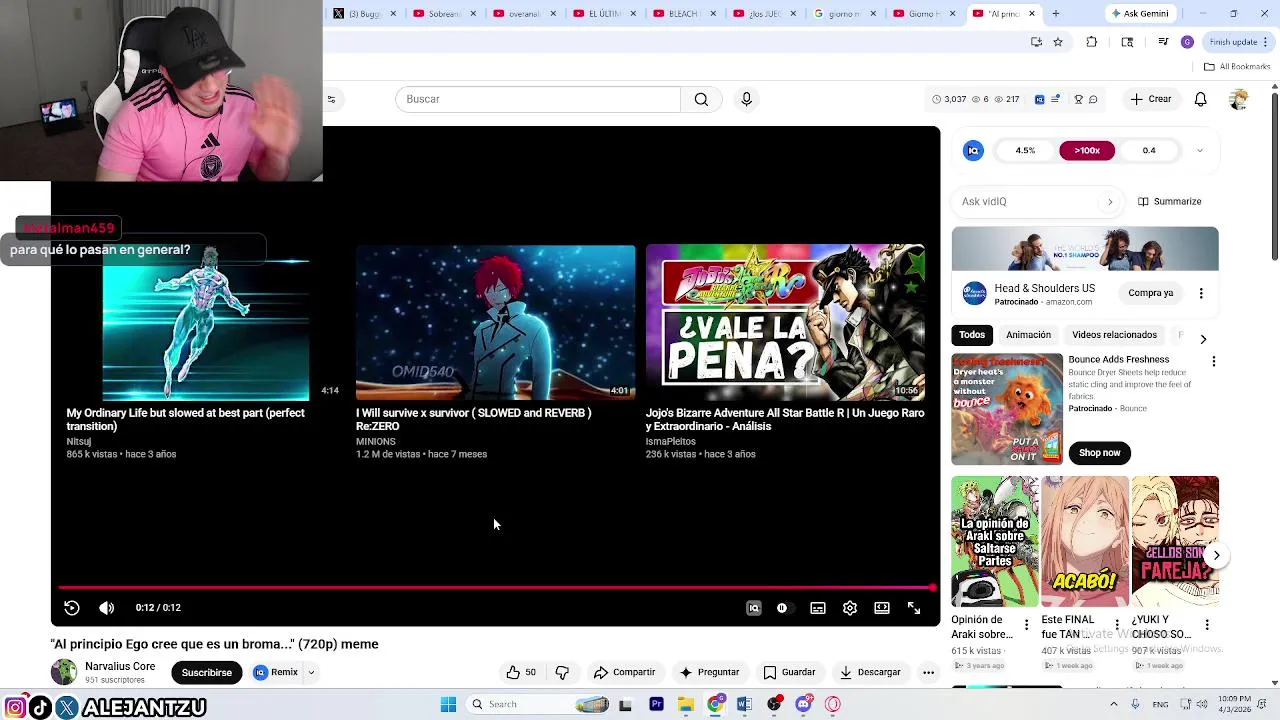Click the Buscar search field
The image size is (1280, 720).
click(538, 99)
